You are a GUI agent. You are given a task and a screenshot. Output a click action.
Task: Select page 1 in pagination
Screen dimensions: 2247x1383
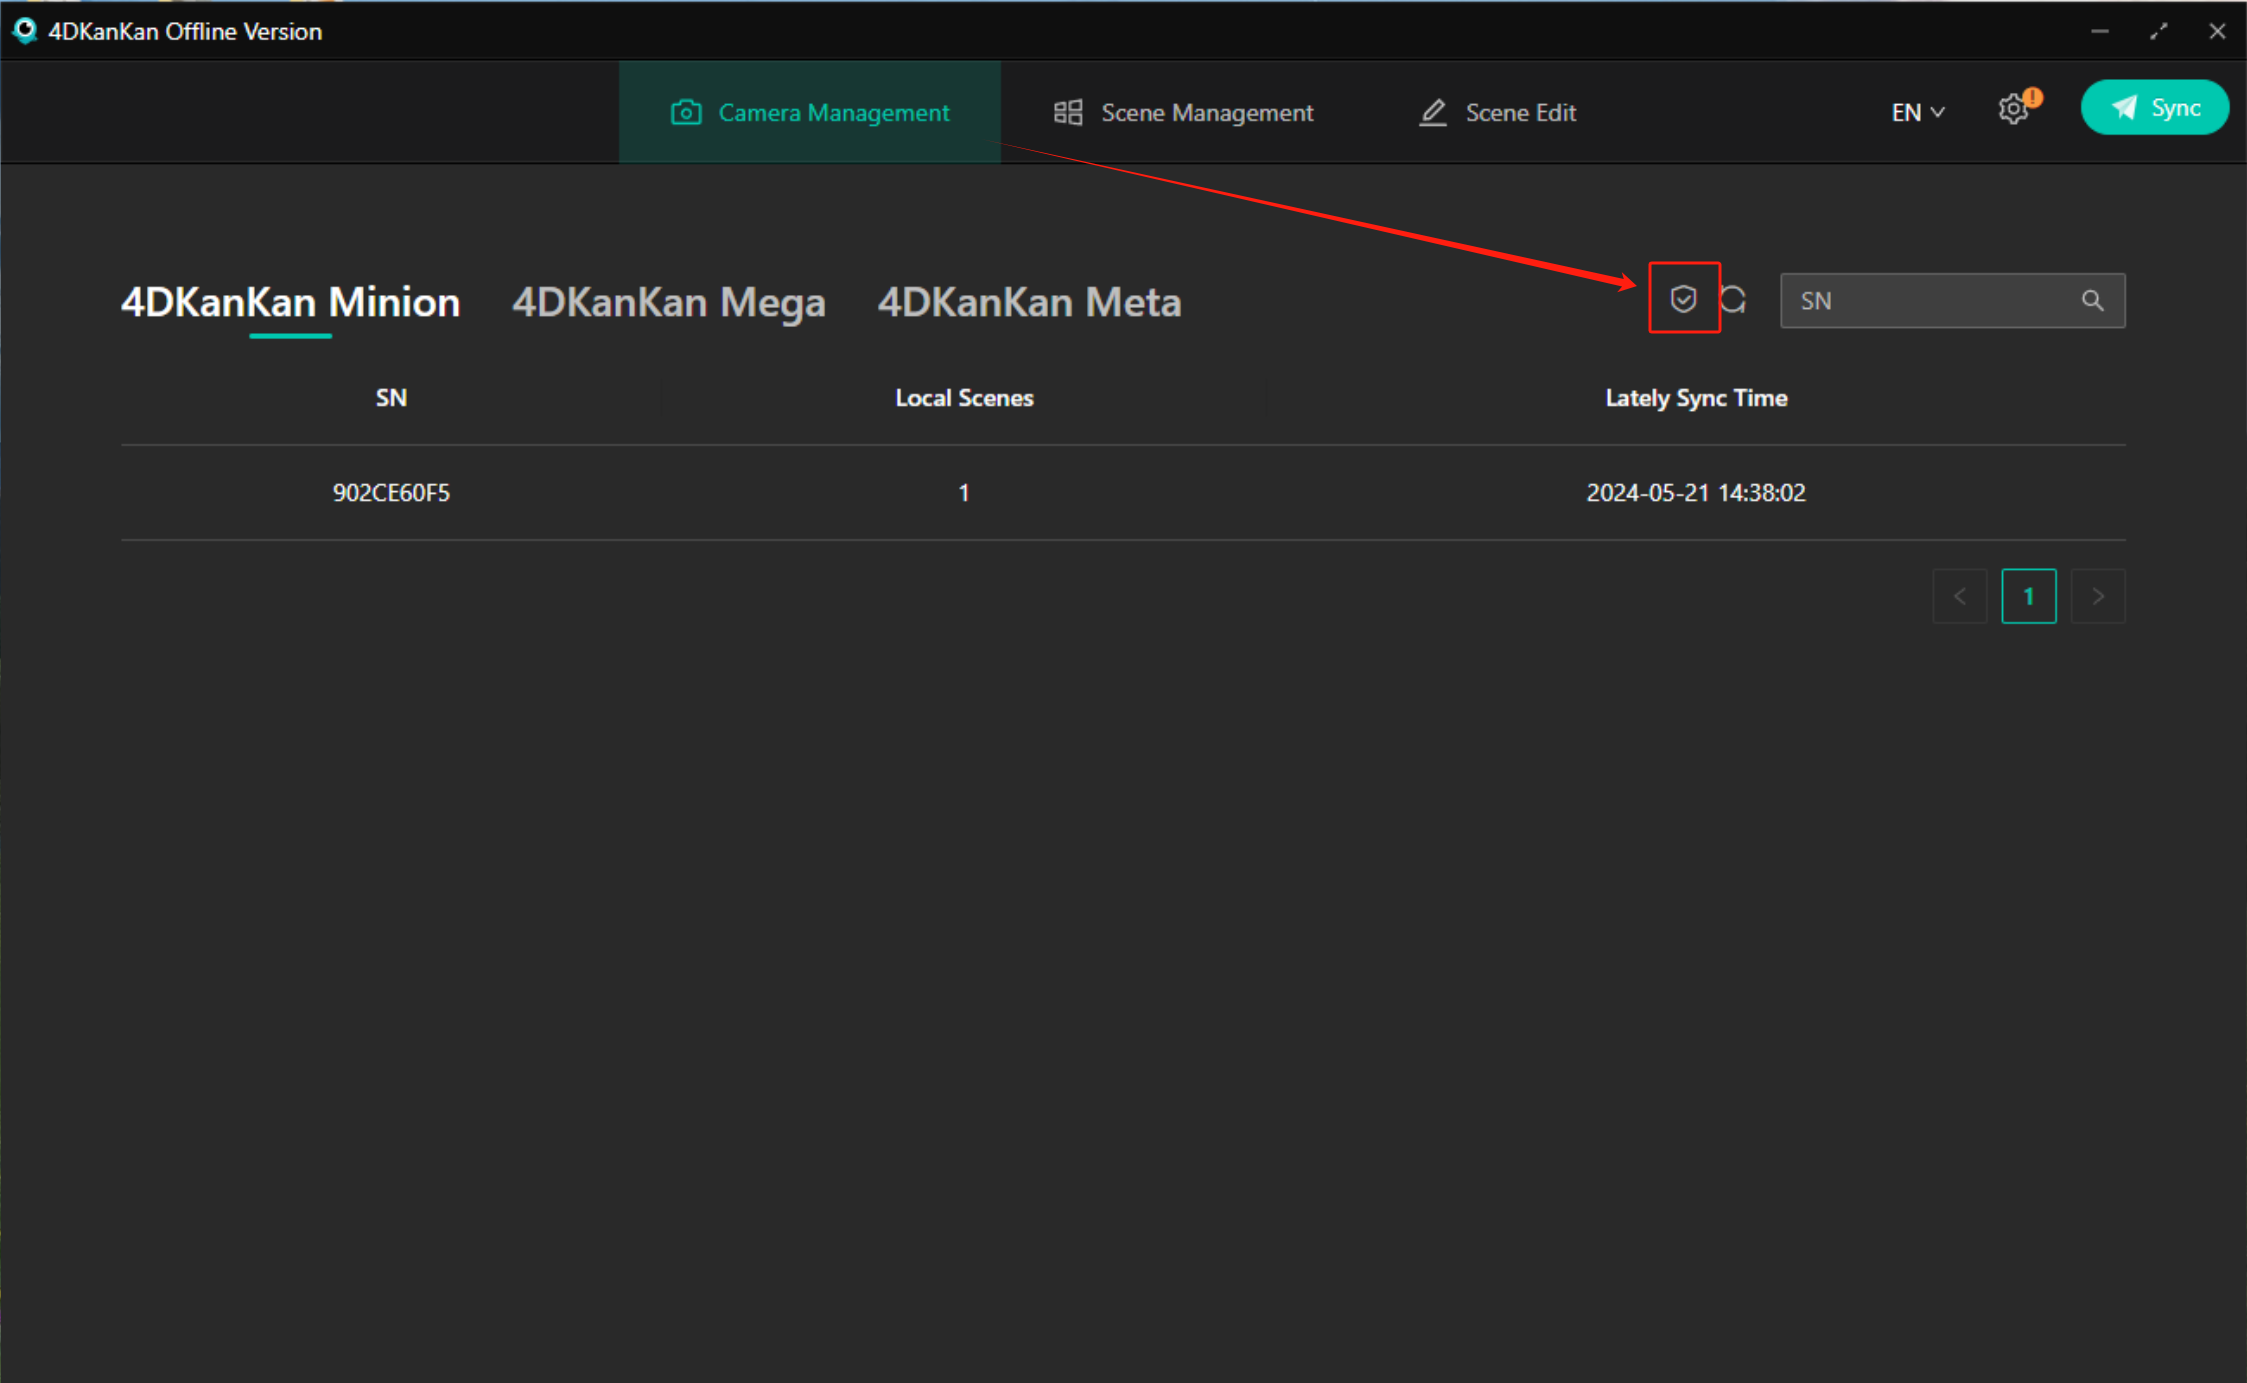2028,596
